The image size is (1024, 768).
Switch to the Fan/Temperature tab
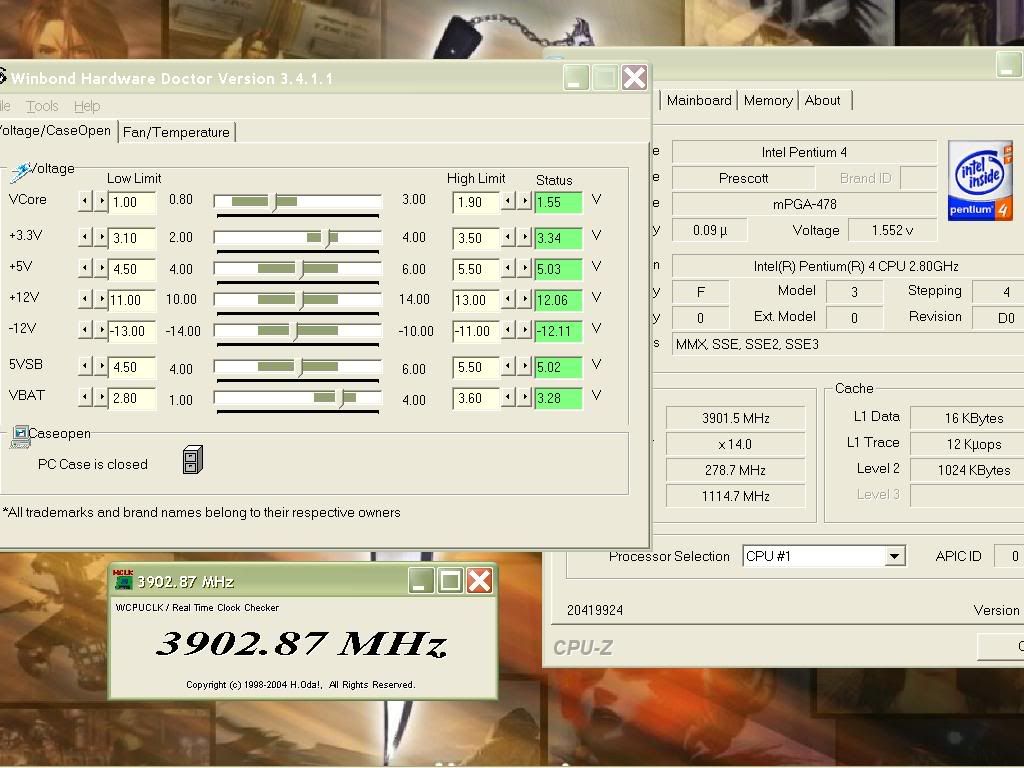point(176,132)
